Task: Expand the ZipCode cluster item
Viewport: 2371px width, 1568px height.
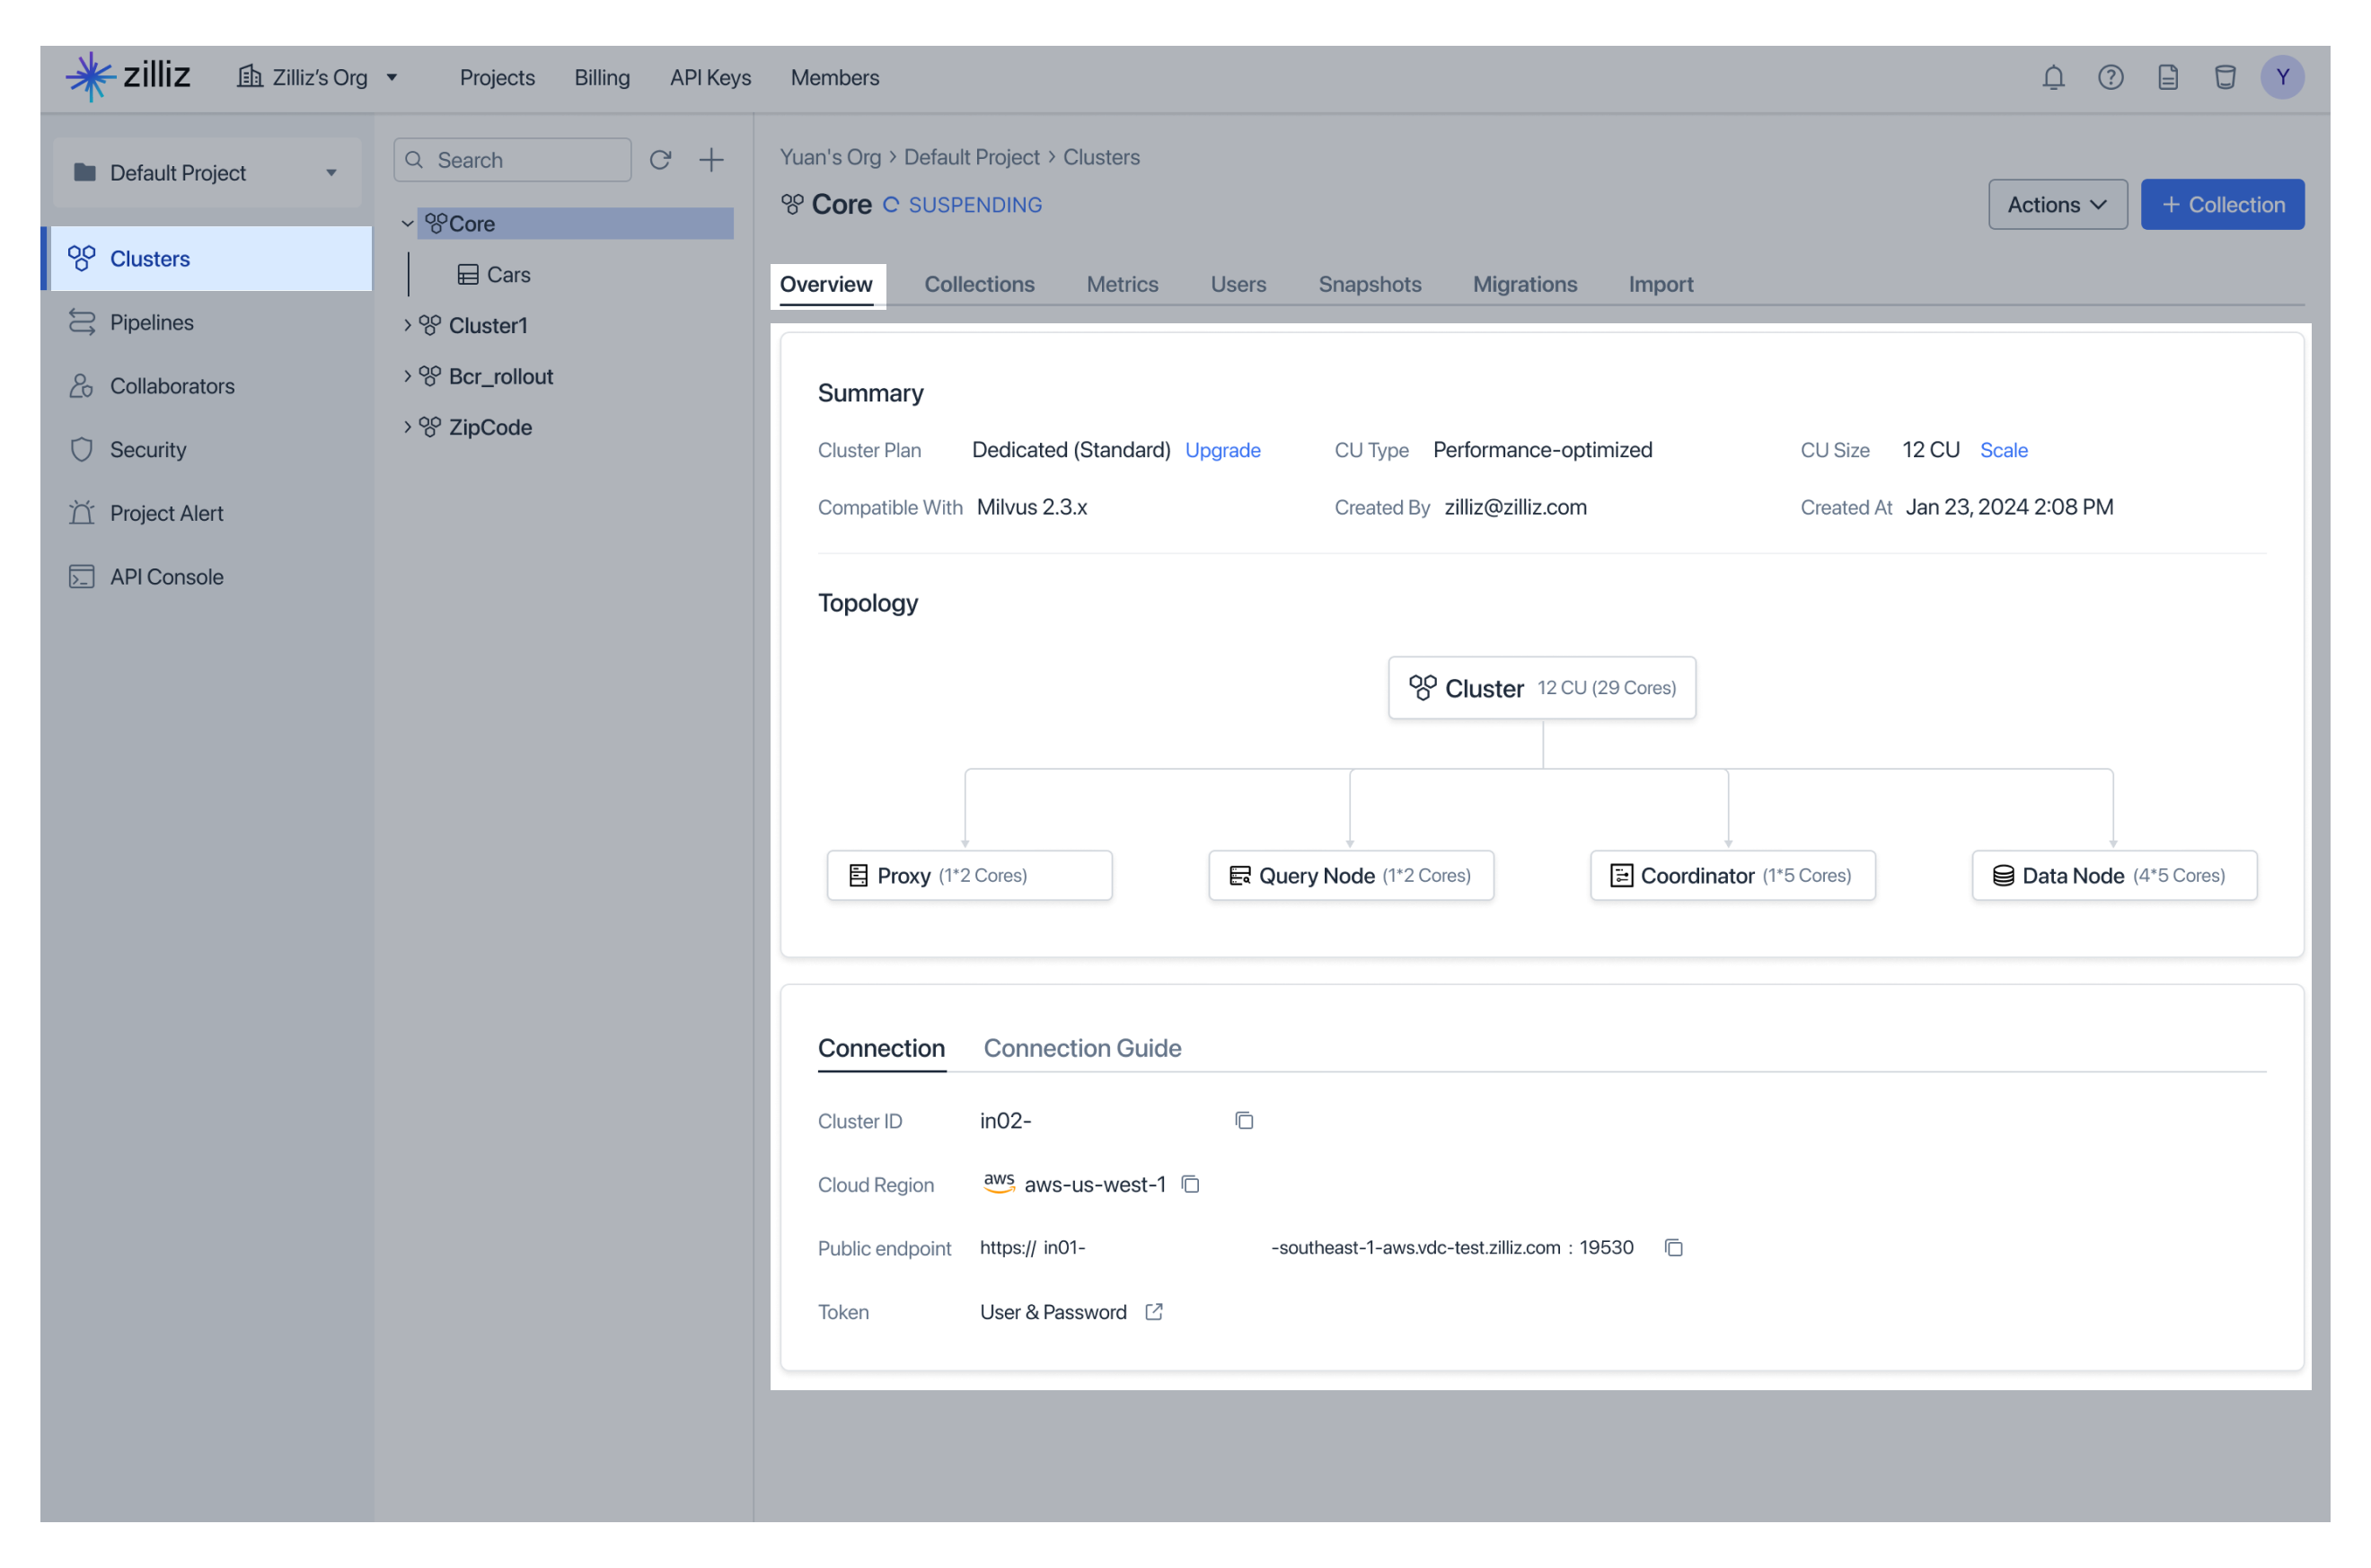Action: tap(406, 427)
